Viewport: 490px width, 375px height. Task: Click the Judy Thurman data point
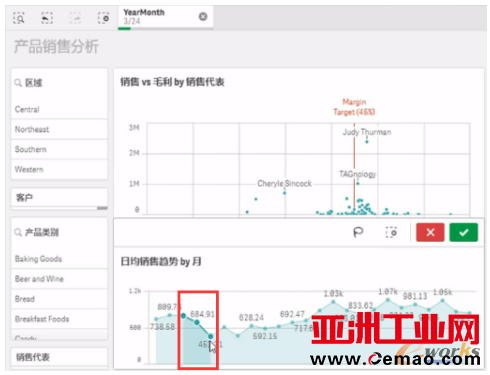[367, 142]
